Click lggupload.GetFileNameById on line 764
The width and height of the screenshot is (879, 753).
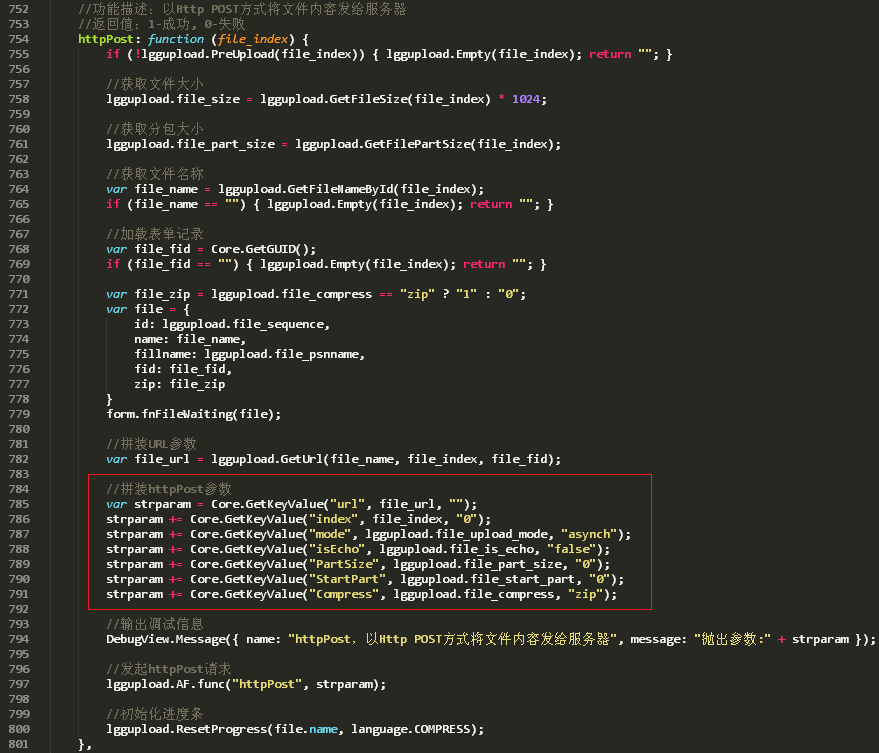(306, 189)
